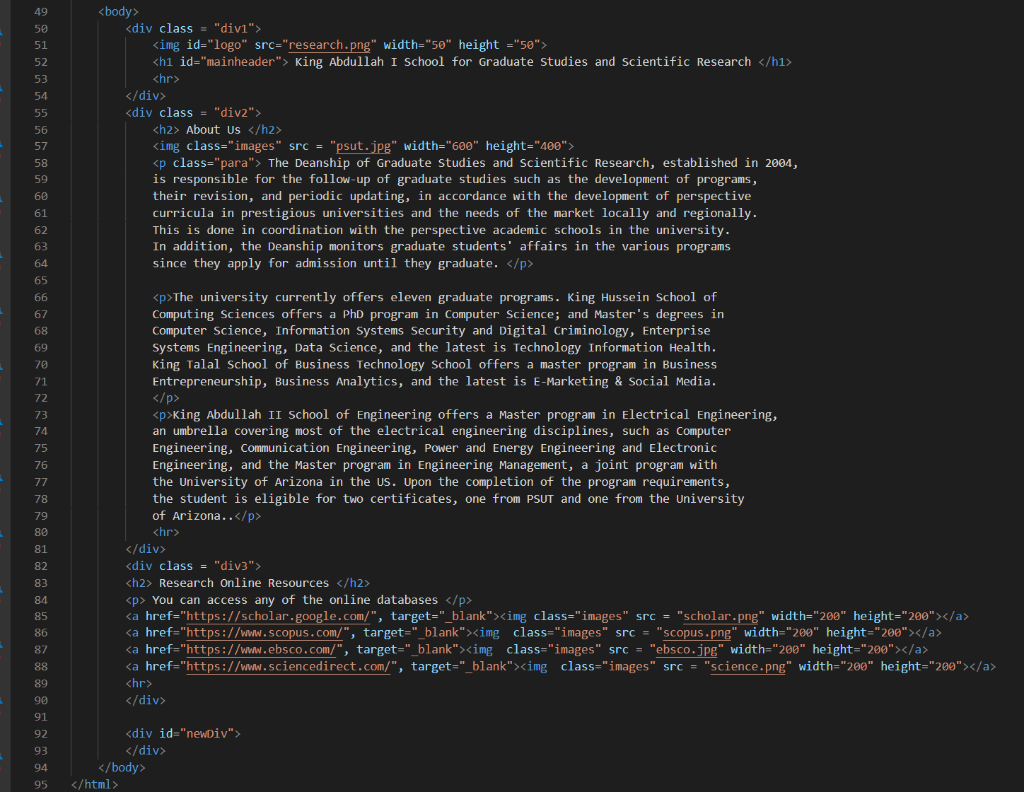The image size is (1024, 792).
Task: Follow the https://www.ebsco.com/ href link
Action: (x=262, y=650)
